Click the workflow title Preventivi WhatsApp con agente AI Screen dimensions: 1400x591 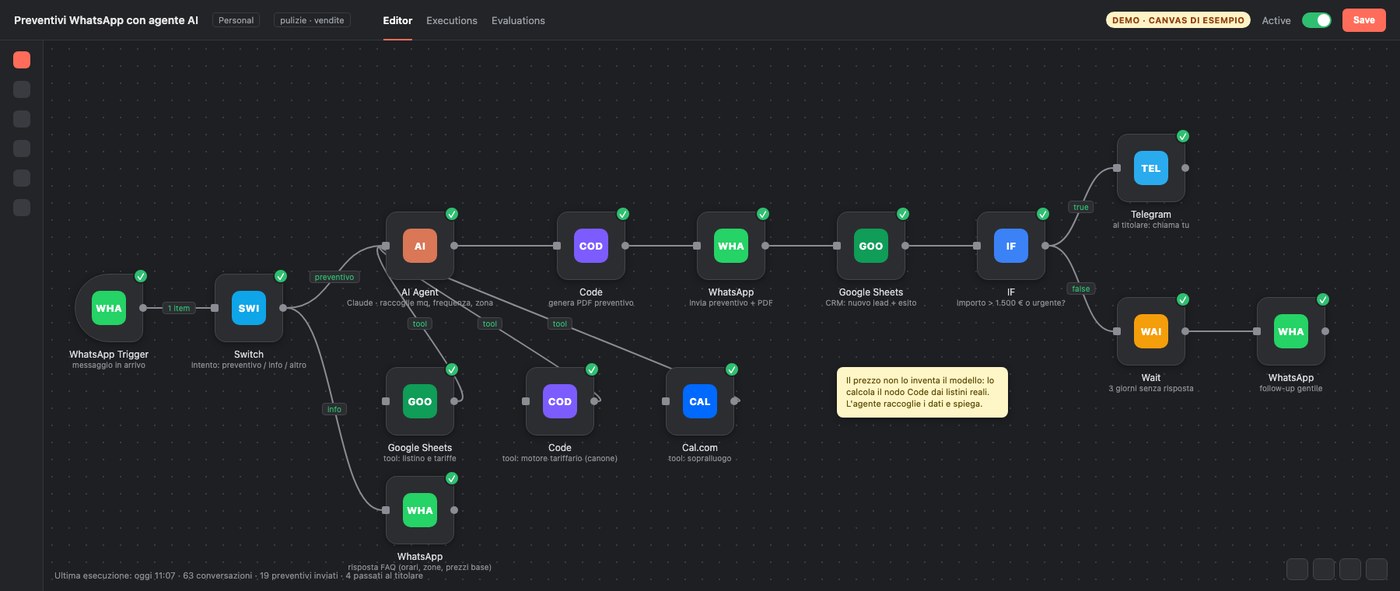coord(106,20)
